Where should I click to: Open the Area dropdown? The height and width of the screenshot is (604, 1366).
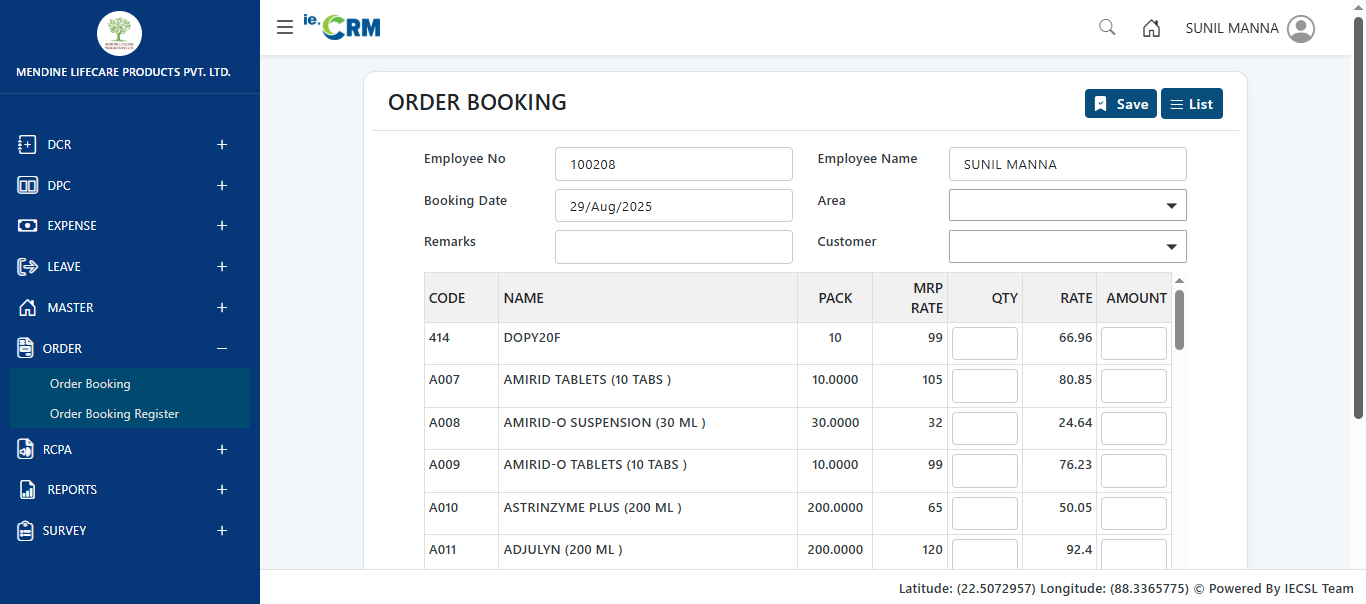[1067, 205]
